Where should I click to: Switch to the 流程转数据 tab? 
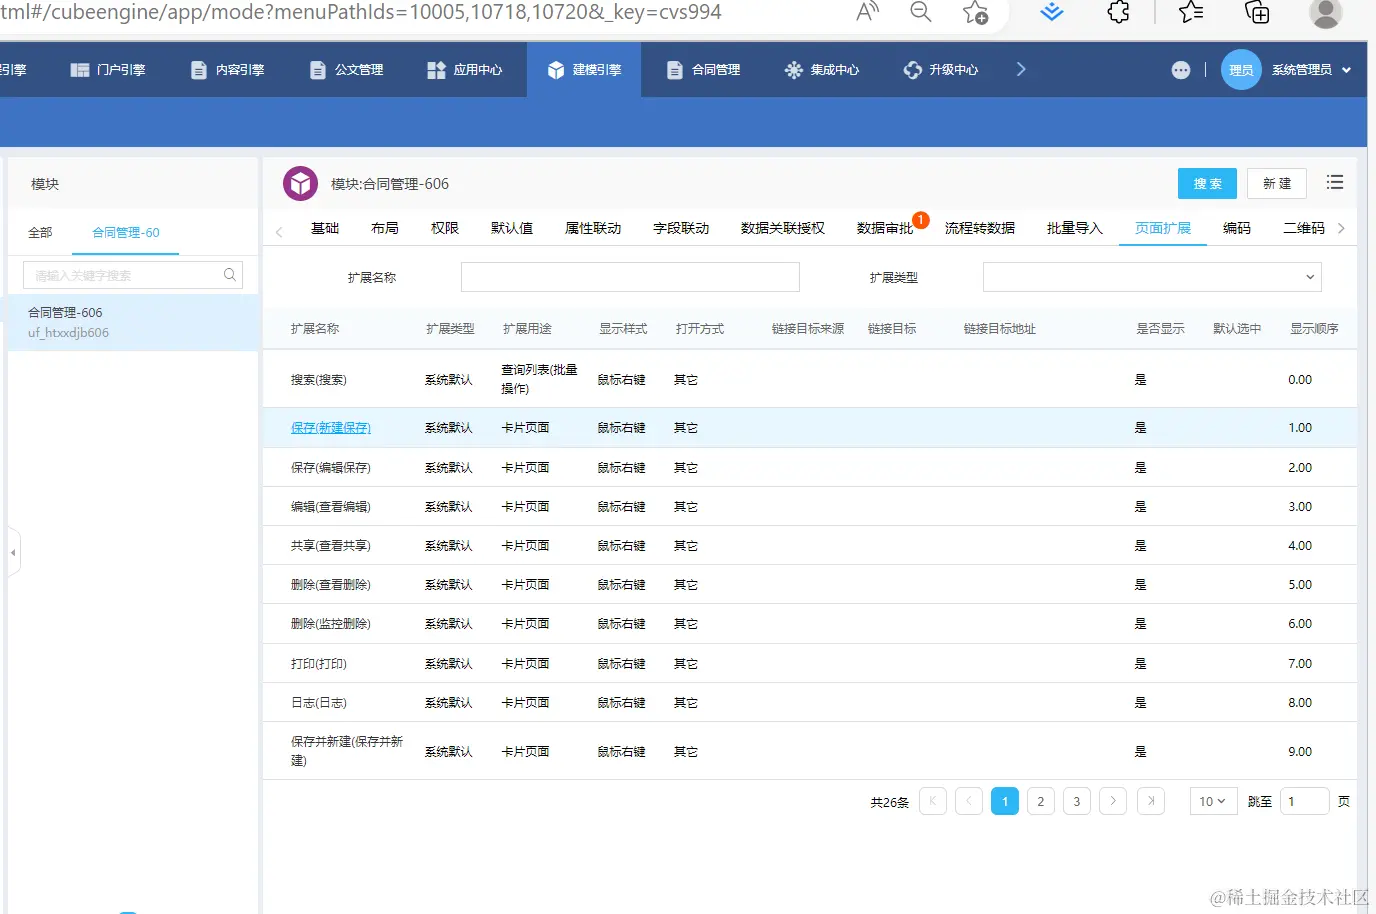tap(980, 228)
